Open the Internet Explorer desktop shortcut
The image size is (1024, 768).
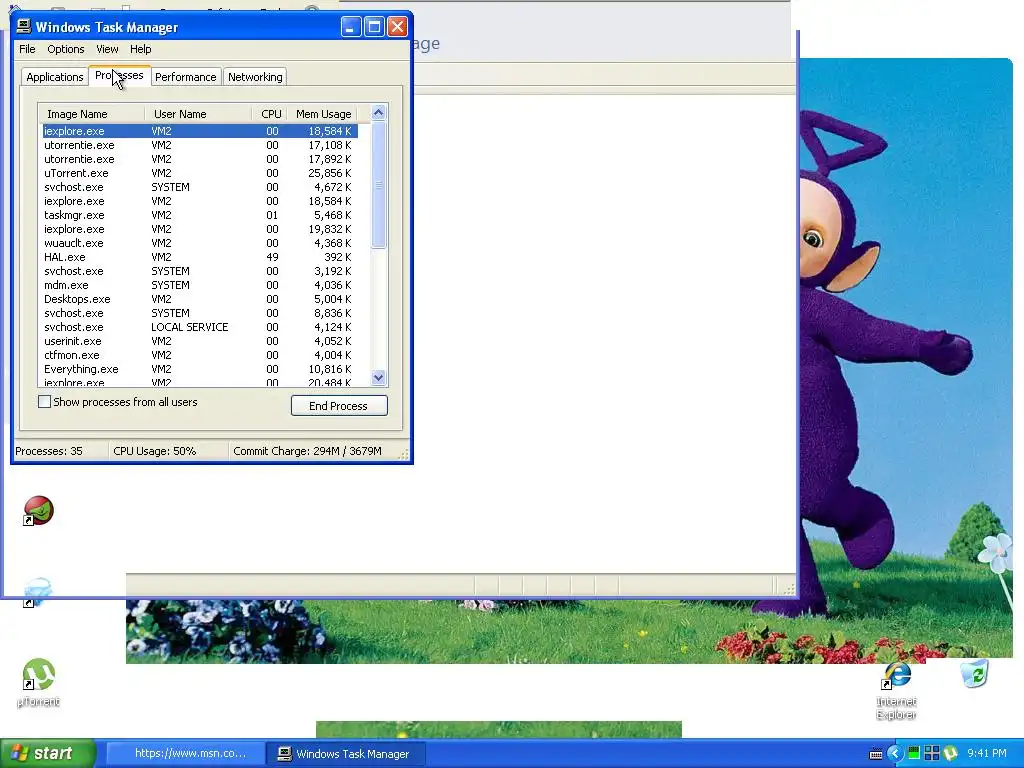click(x=896, y=690)
